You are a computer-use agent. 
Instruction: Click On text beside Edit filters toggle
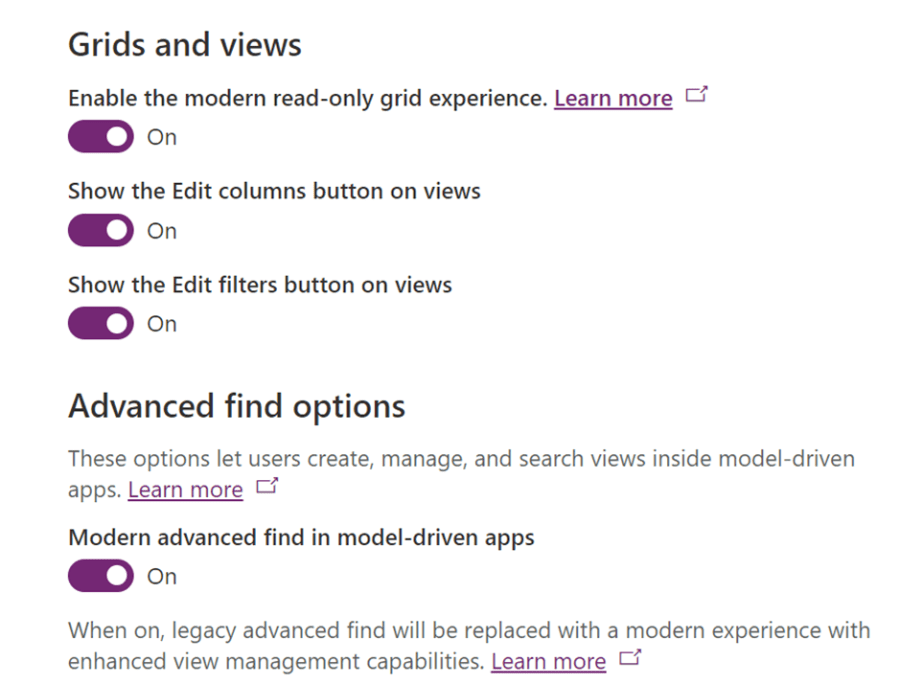coord(161,323)
